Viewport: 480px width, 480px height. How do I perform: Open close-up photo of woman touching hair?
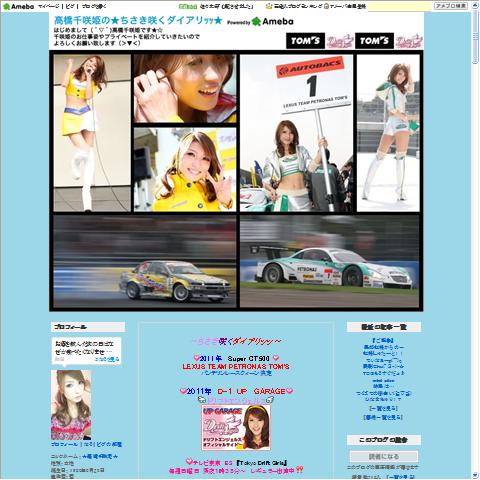185,88
